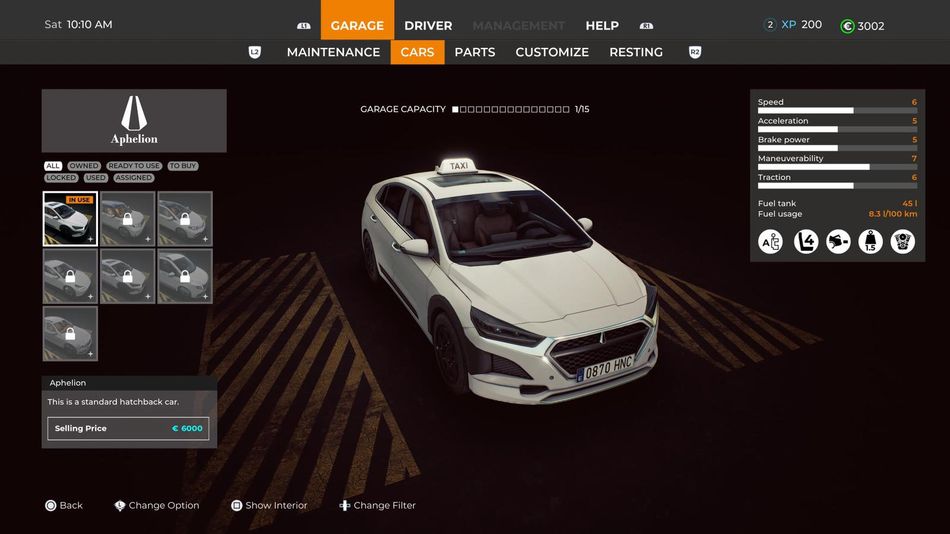950x534 pixels.
Task: Switch to the DRIVER tab
Action: click(428, 25)
